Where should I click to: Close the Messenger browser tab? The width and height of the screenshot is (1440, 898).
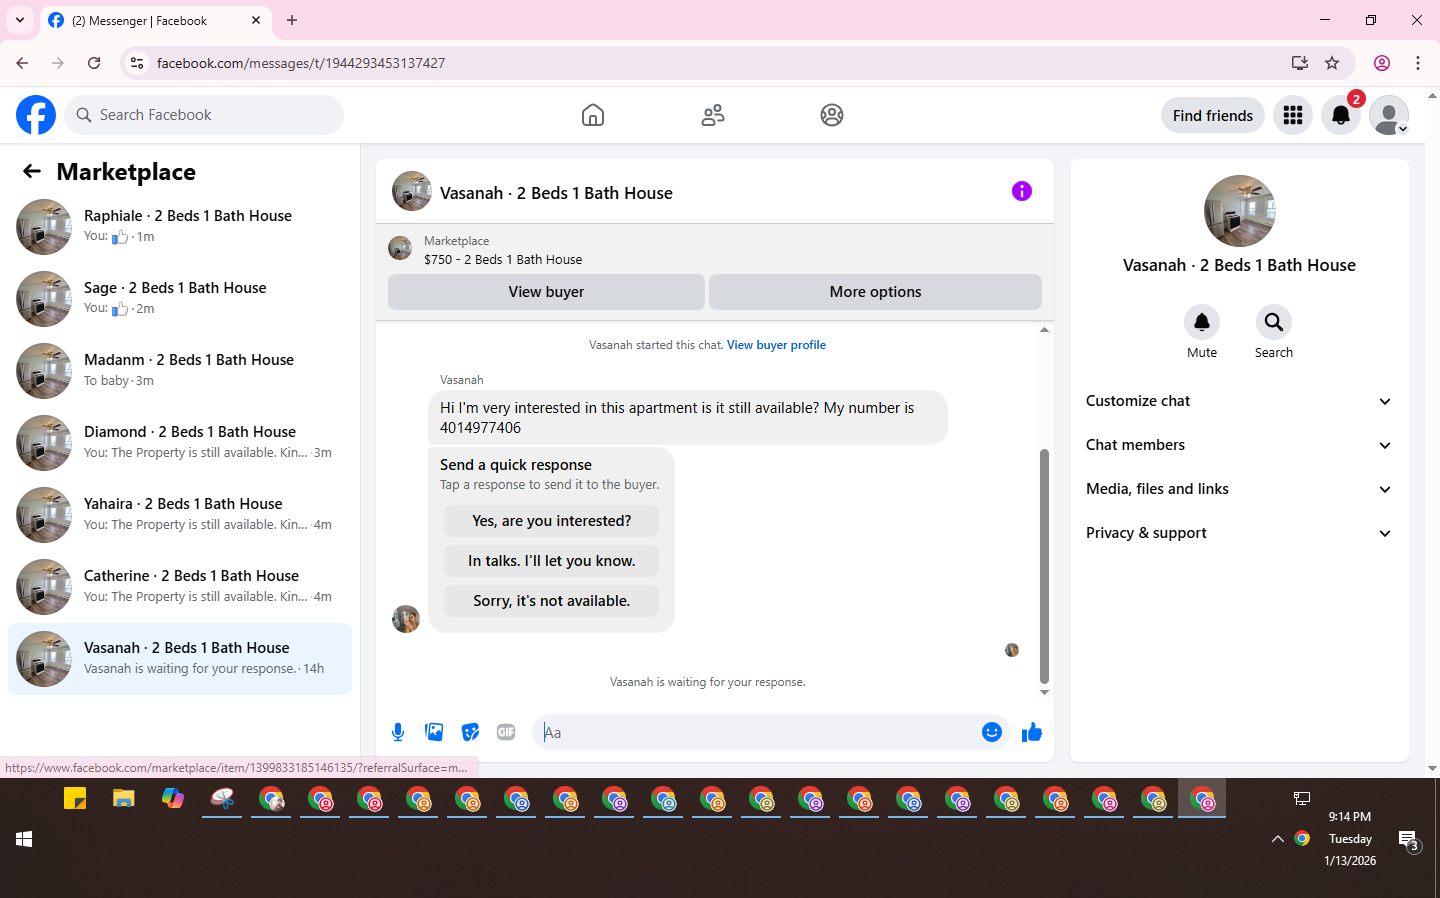coord(256,20)
